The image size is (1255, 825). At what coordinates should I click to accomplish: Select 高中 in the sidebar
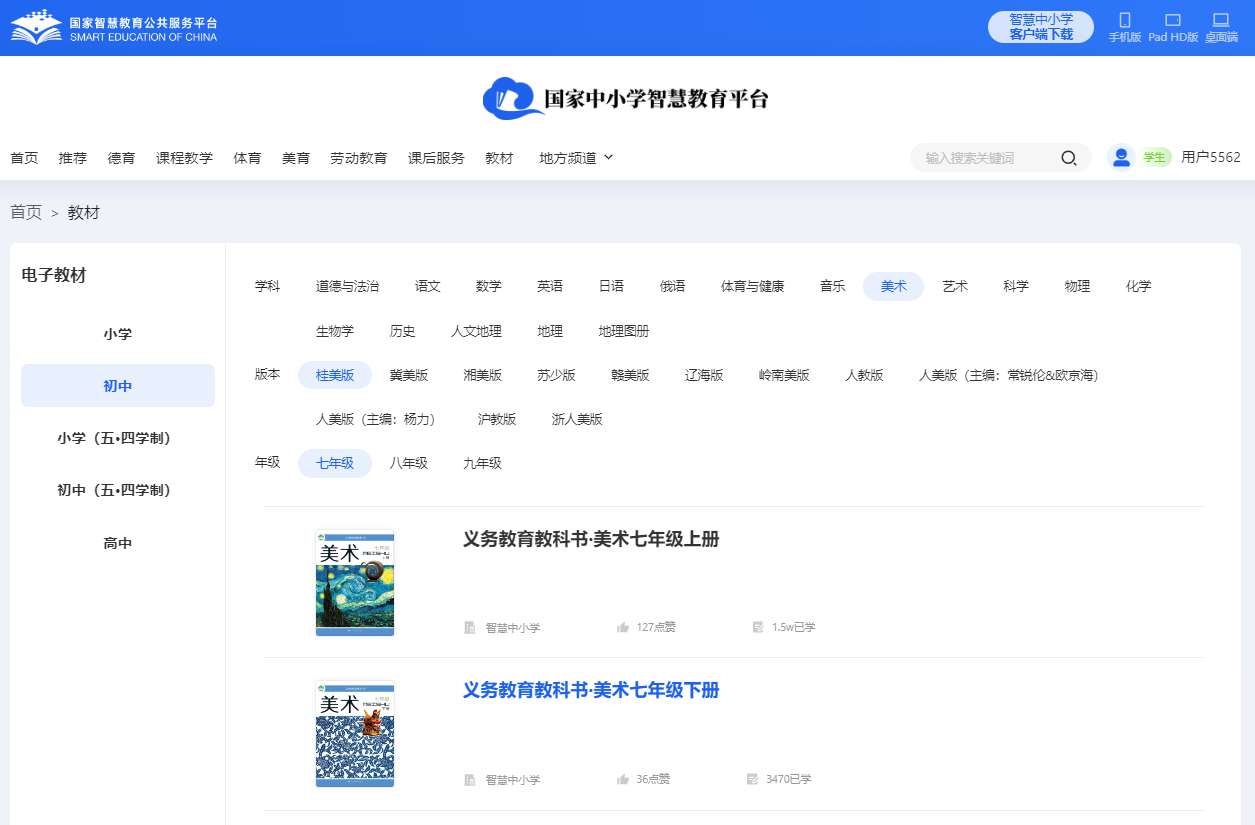(118, 543)
